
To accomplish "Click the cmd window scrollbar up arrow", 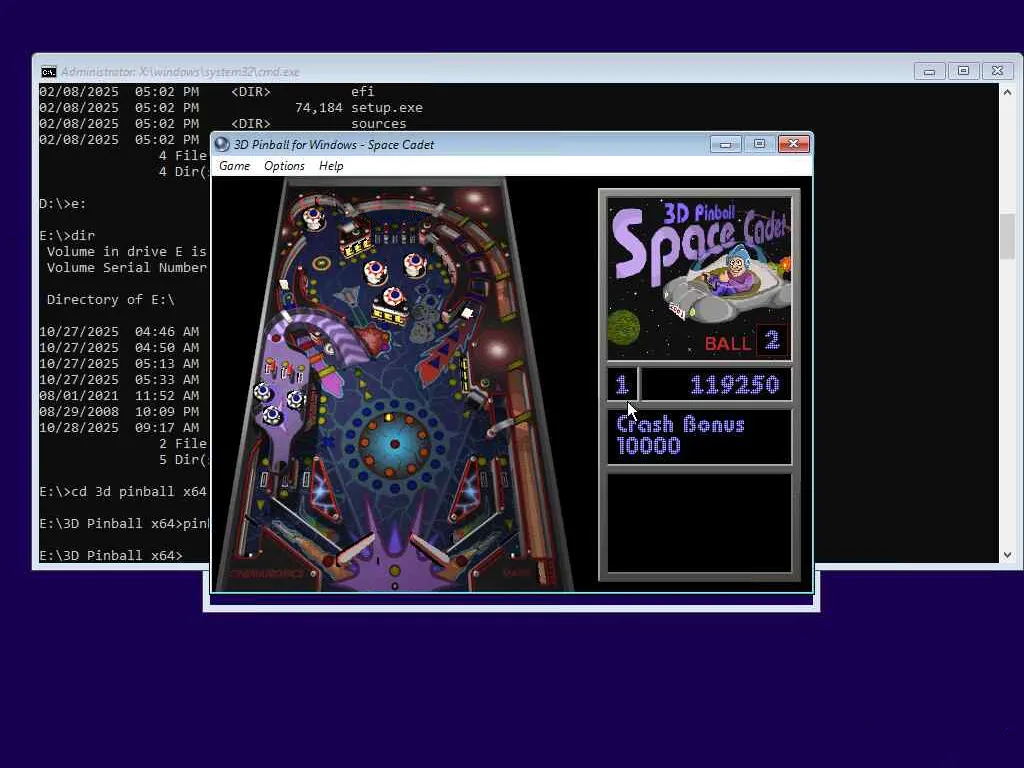I will [x=1007, y=92].
